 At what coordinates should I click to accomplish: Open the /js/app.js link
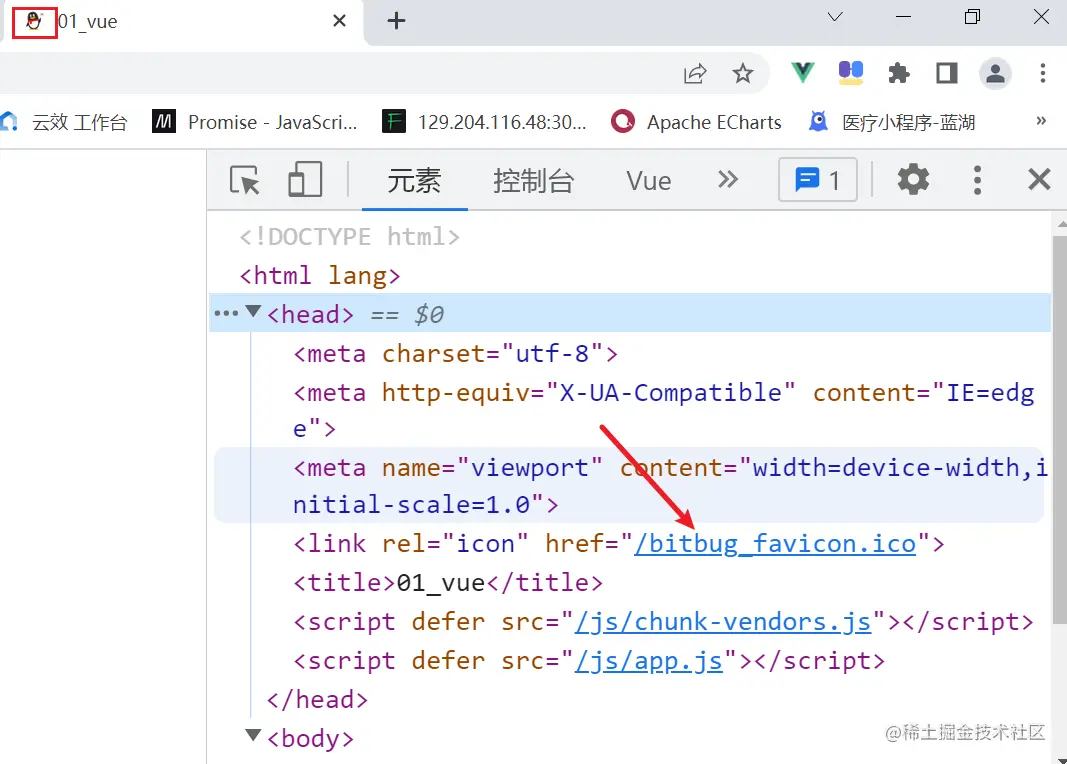[x=649, y=661]
